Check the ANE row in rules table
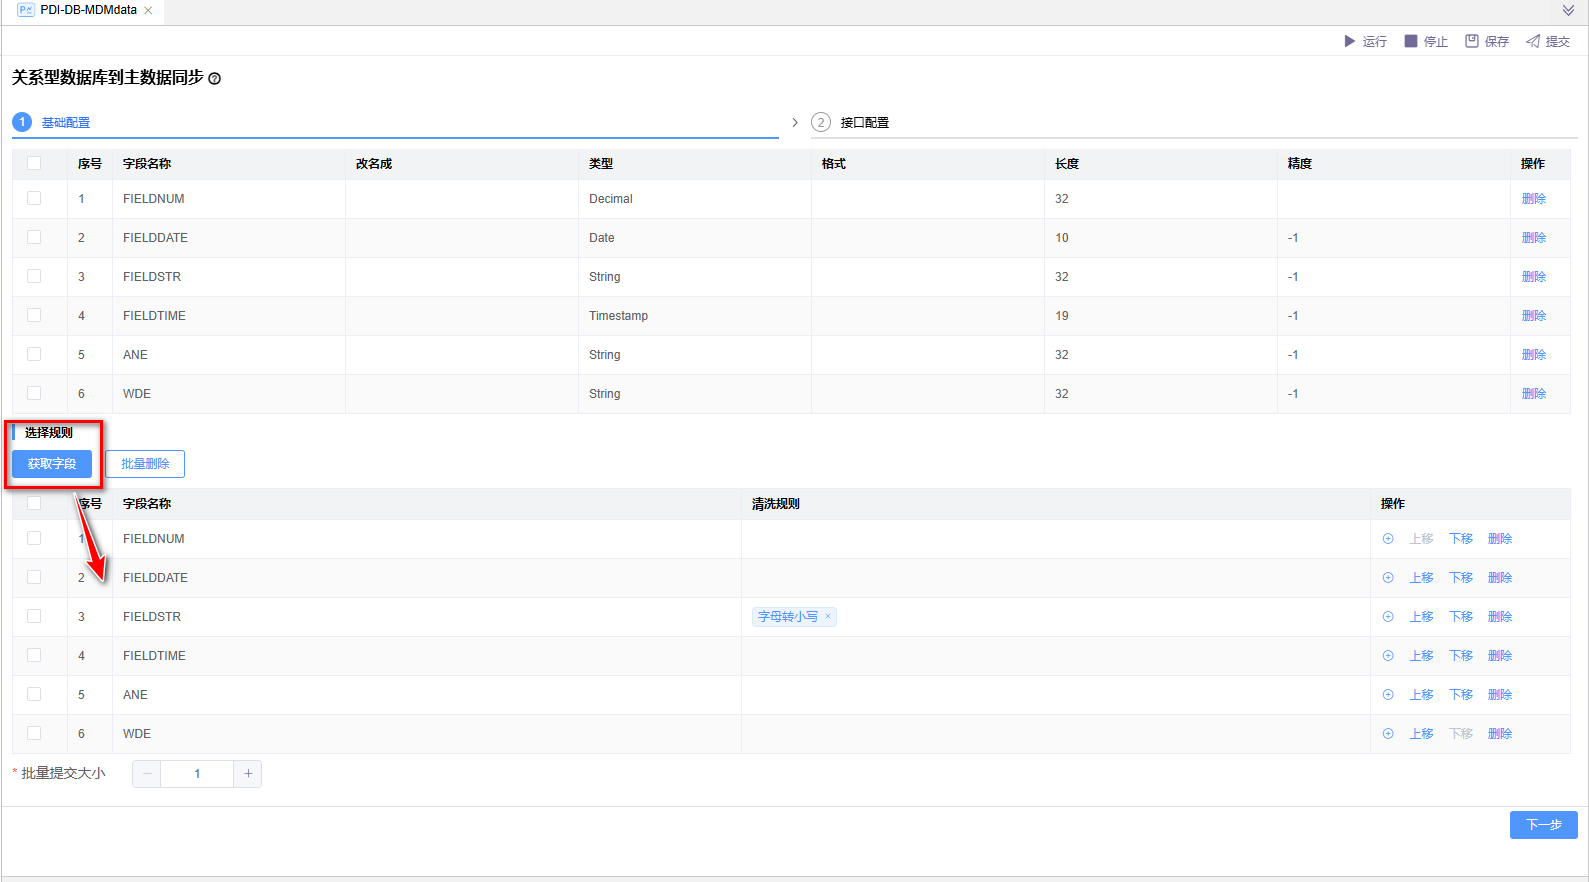1589x882 pixels. click(x=34, y=695)
